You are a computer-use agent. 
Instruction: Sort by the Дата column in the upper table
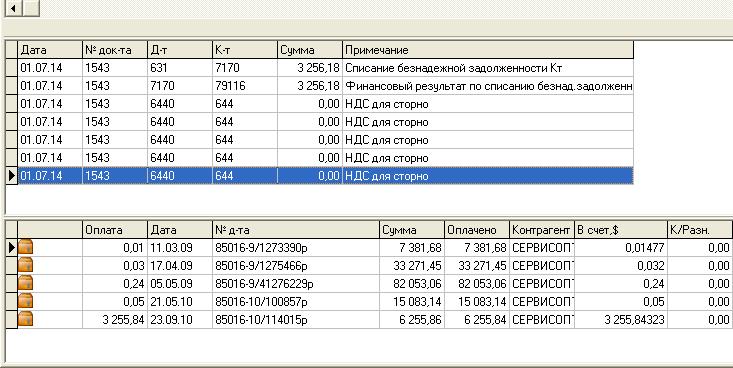[50, 50]
